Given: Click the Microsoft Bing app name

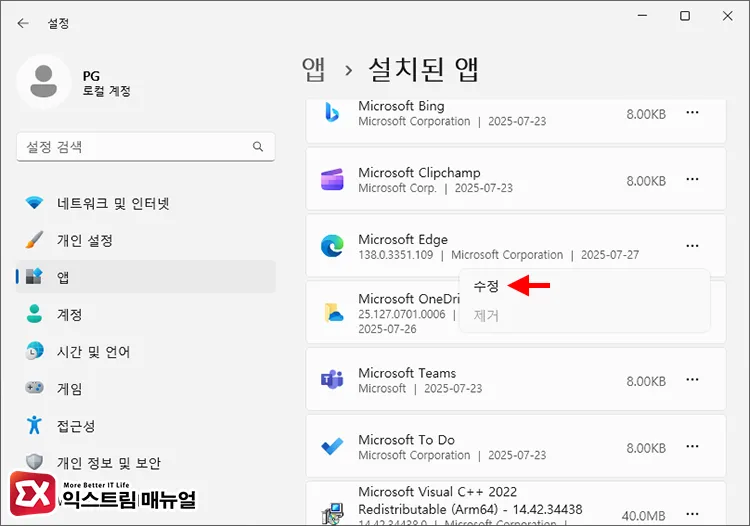Looking at the screenshot, I should (x=401, y=106).
